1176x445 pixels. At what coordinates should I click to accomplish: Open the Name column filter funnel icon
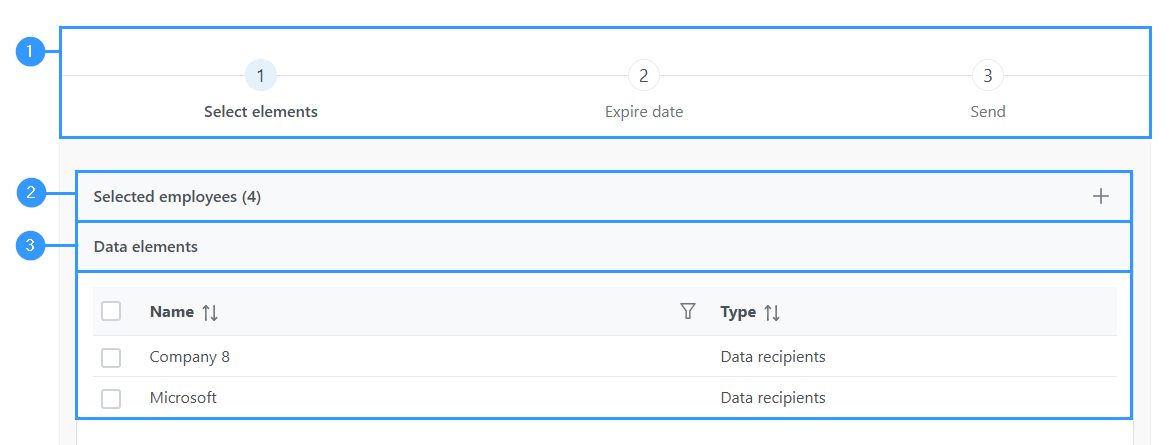(687, 311)
